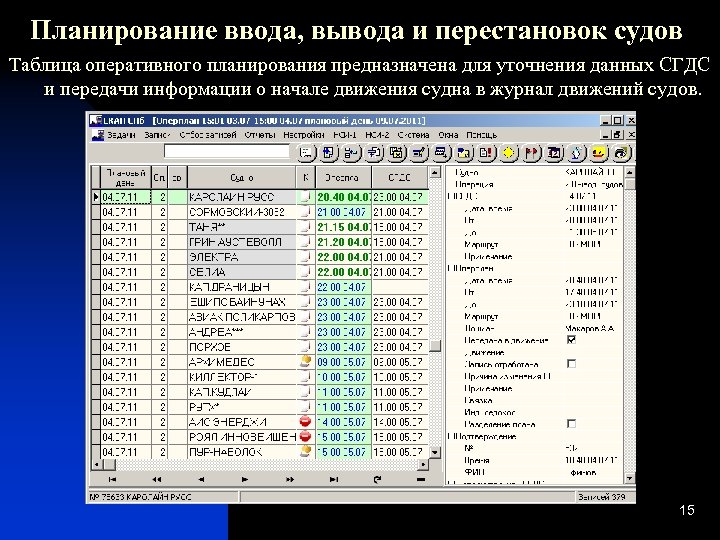The width and height of the screenshot is (720, 540).
Task: Click the СГДС column header
Action: 399,178
